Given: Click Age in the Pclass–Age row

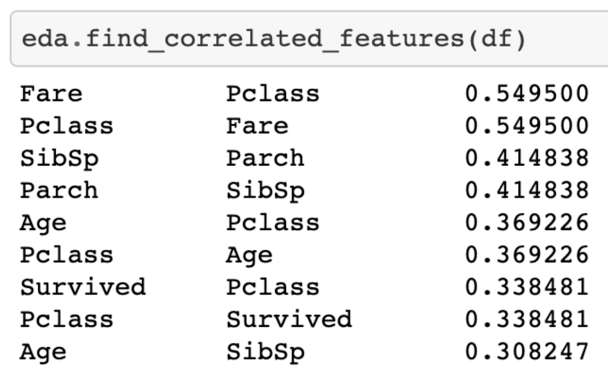Looking at the screenshot, I should 250,256.
